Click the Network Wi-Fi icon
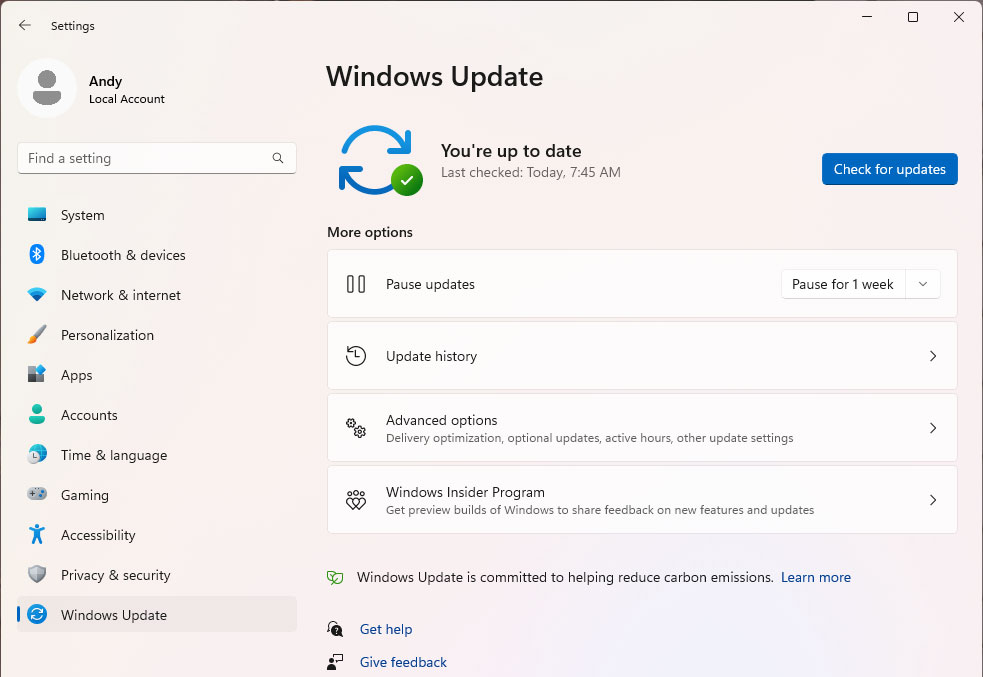 [x=37, y=294]
